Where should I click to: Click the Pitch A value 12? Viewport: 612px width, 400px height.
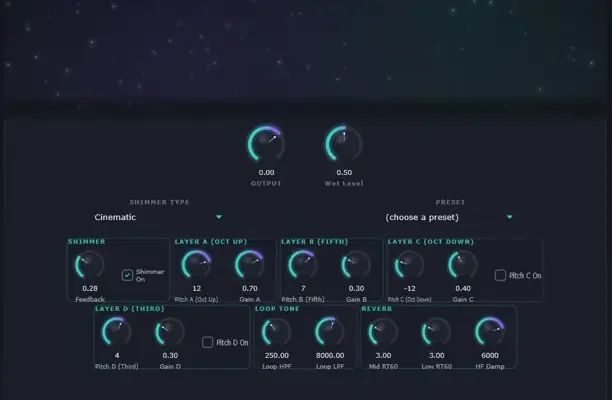[x=196, y=288]
